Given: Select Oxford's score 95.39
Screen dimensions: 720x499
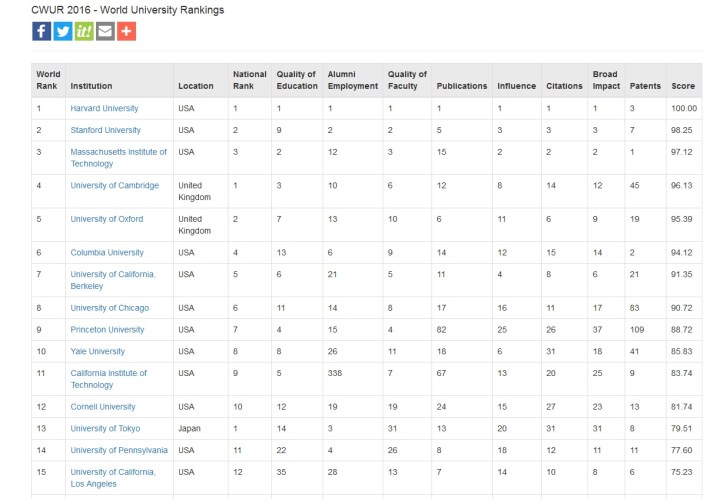Looking at the screenshot, I should coord(681,219).
